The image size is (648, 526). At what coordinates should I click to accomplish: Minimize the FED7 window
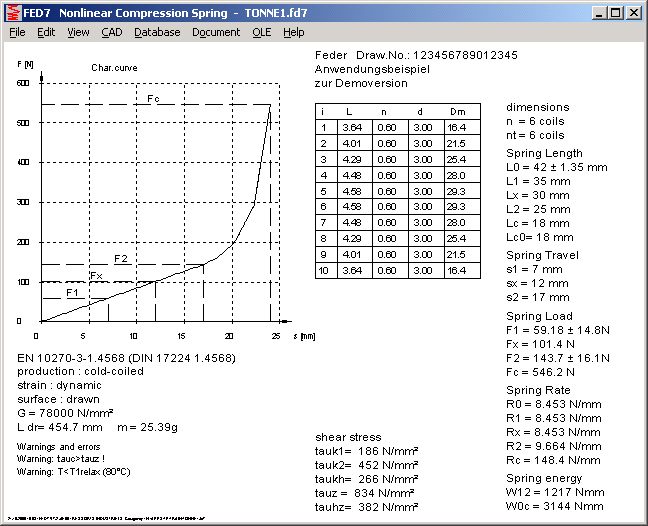coord(598,13)
